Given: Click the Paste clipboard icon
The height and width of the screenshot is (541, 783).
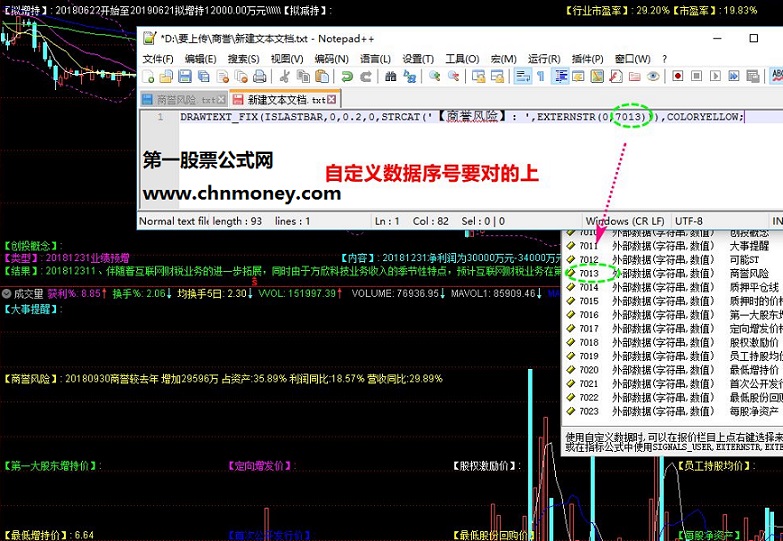Looking at the screenshot, I should point(322,76).
